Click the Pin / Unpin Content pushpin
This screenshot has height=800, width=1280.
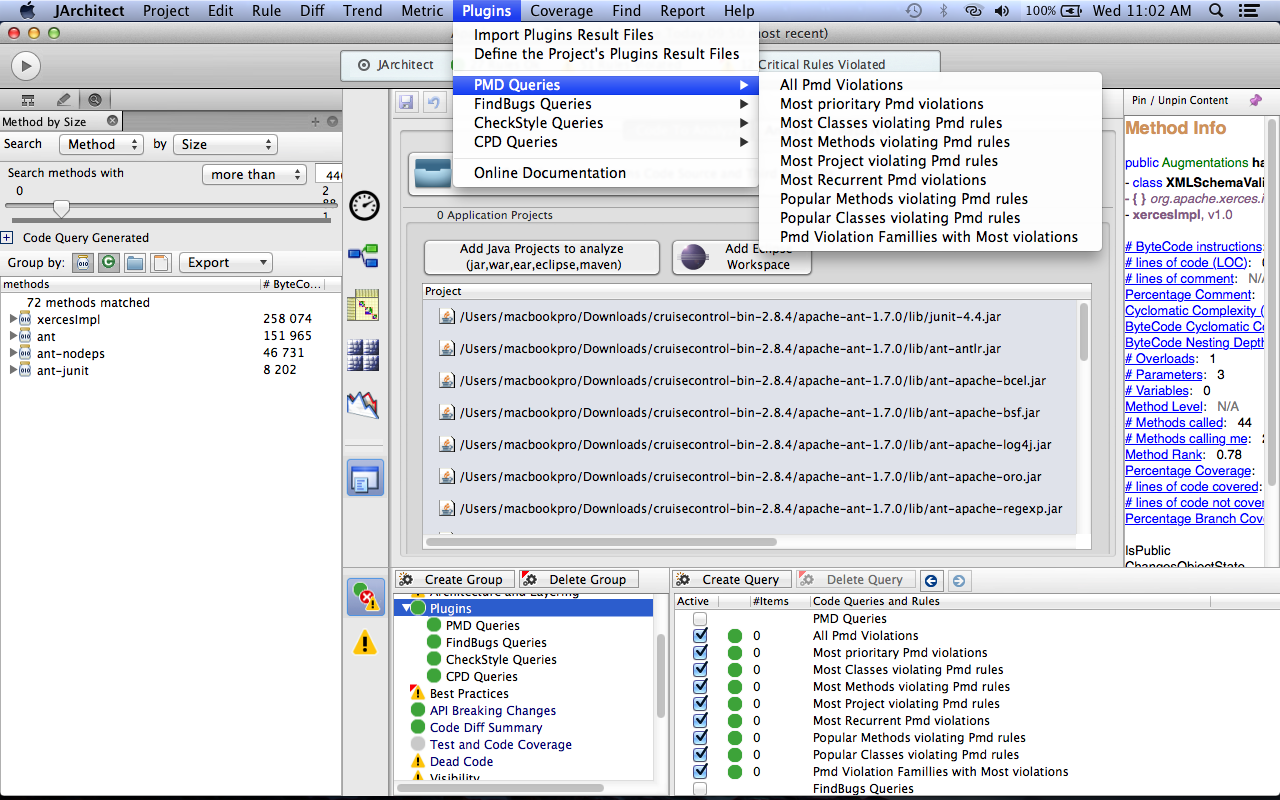point(1256,100)
